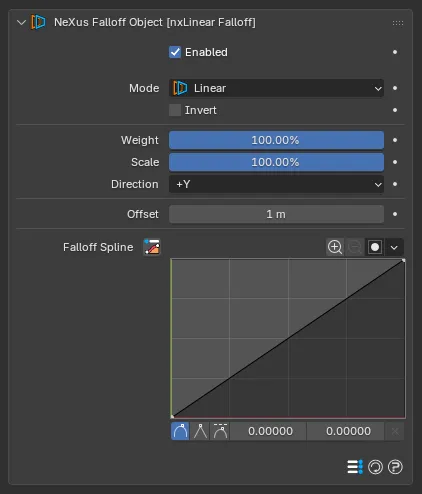Image resolution: width=422 pixels, height=494 pixels.
Task: Open the presets list icon at bottom
Action: 355,467
